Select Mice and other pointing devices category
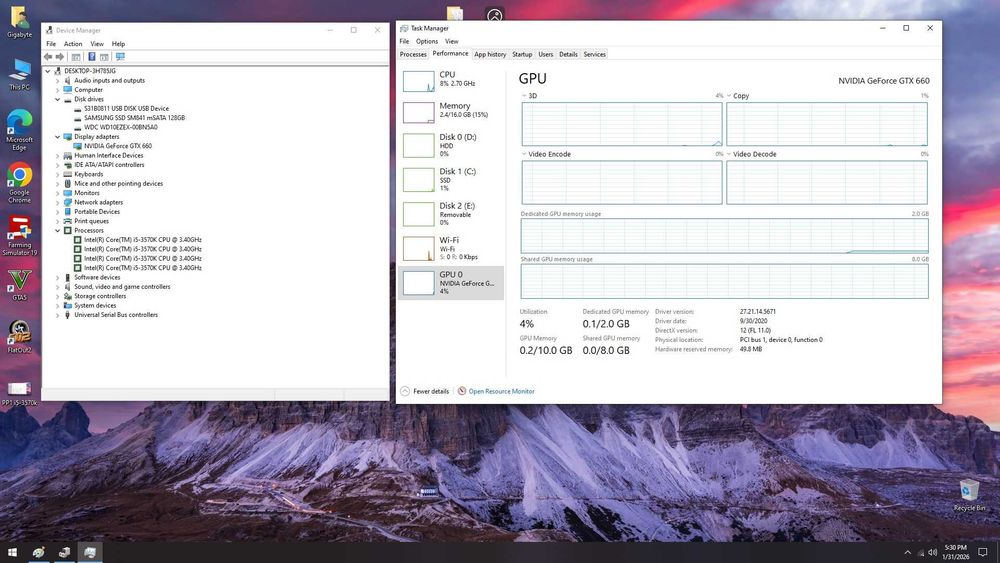The width and height of the screenshot is (1000, 563). click(119, 184)
